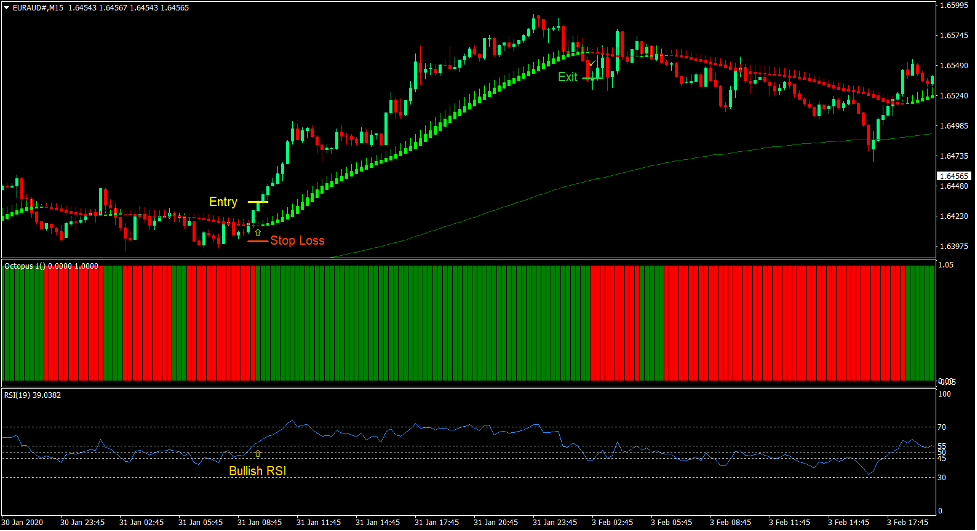This screenshot has width=977, height=531.
Task: Select the Exit text label
Action: pyautogui.click(x=567, y=77)
